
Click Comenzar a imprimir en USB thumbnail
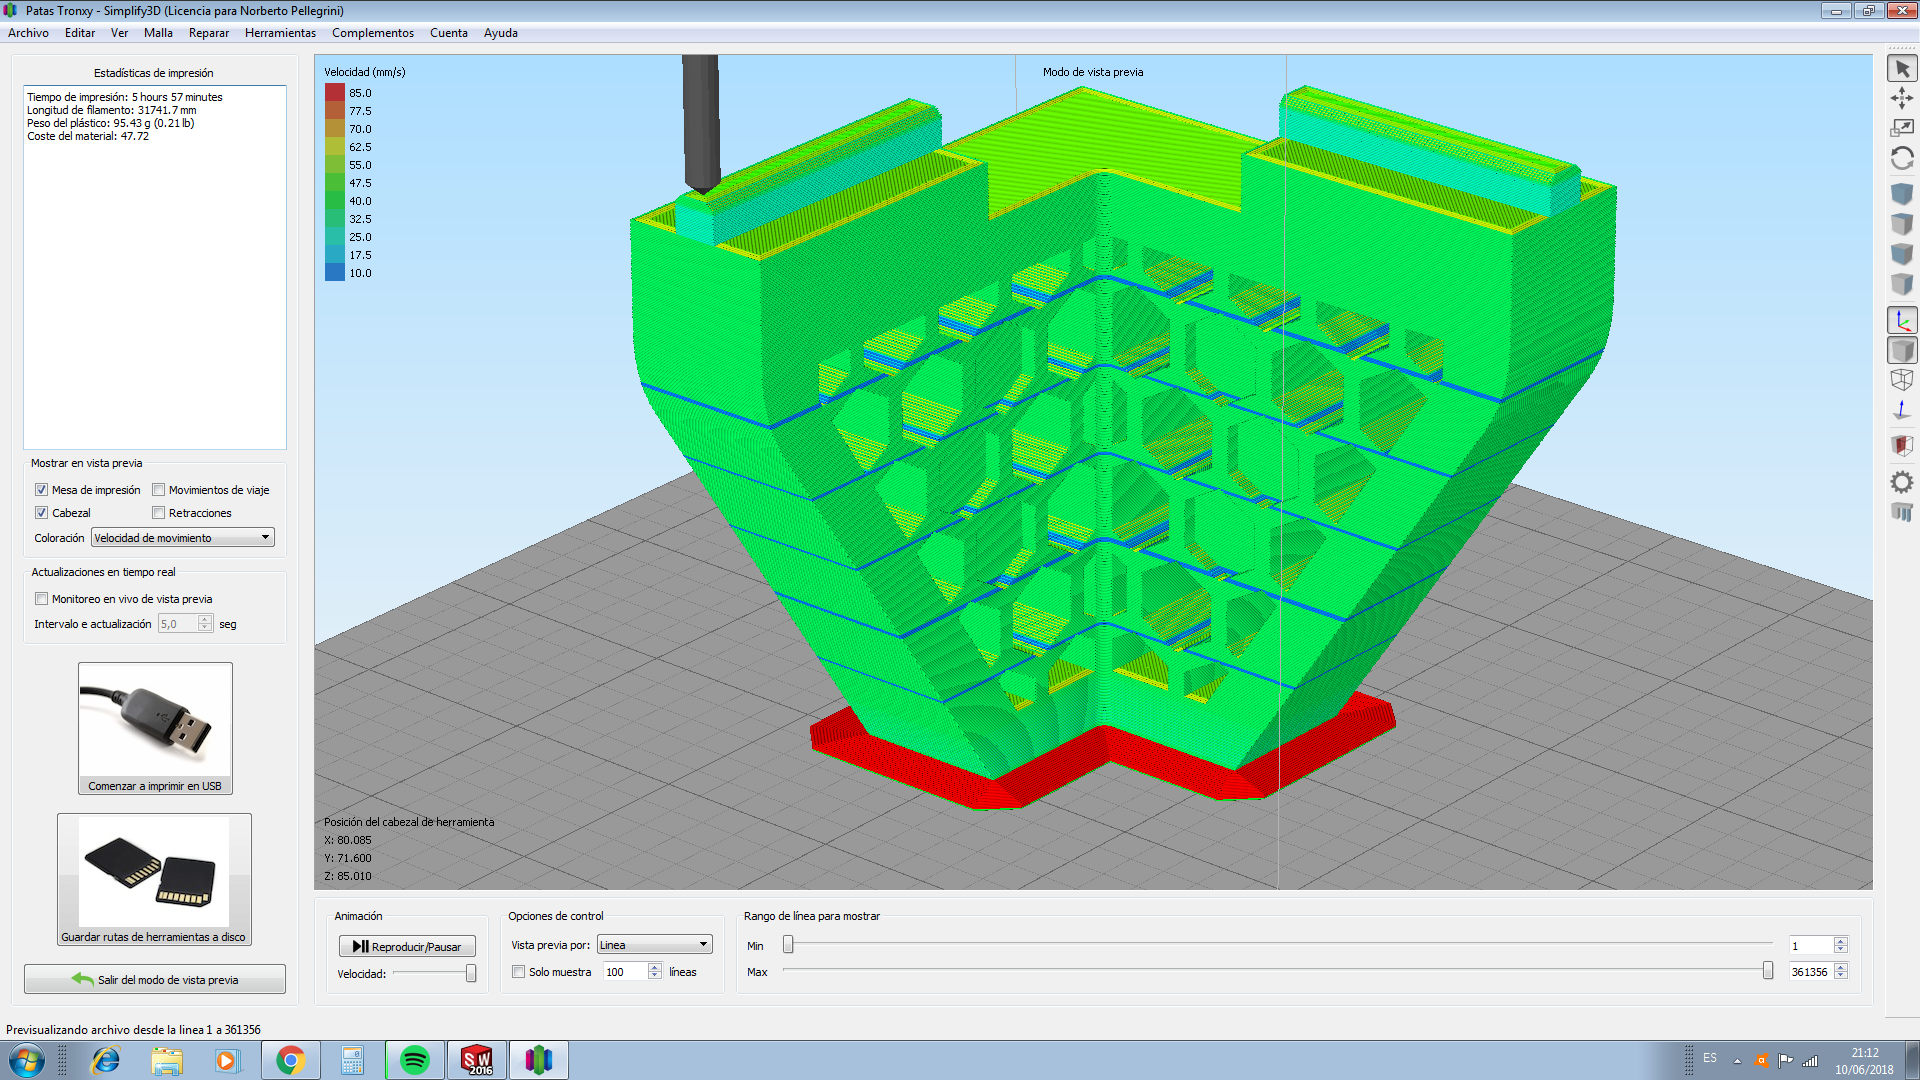coord(155,729)
